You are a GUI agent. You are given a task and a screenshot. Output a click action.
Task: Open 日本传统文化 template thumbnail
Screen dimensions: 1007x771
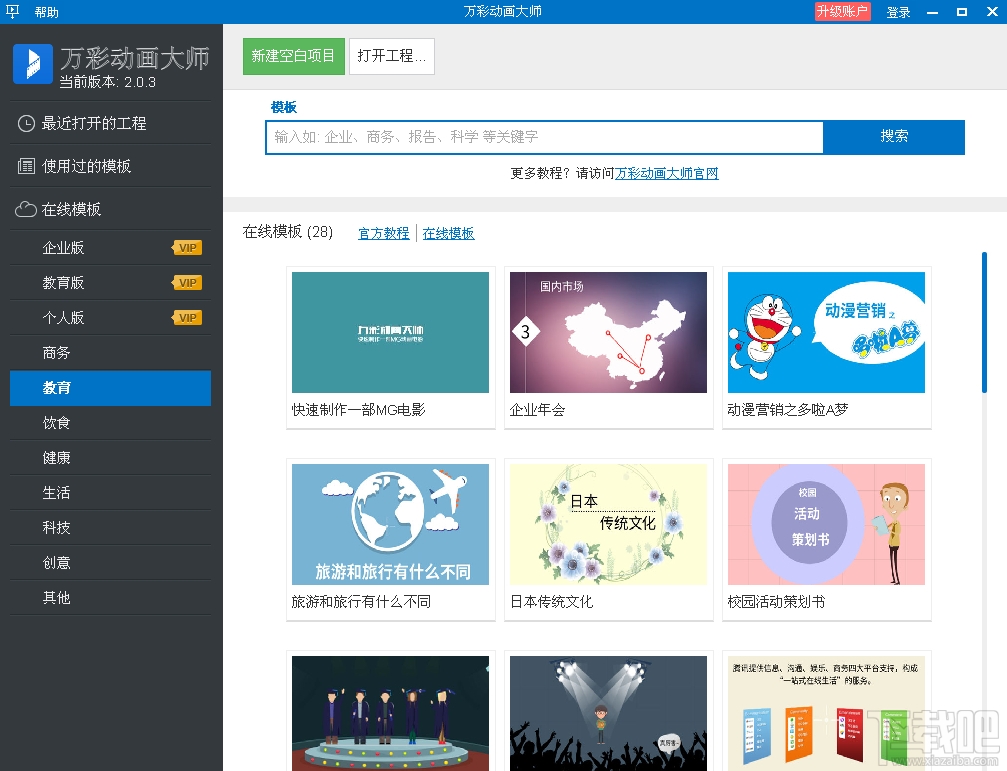tap(608, 524)
